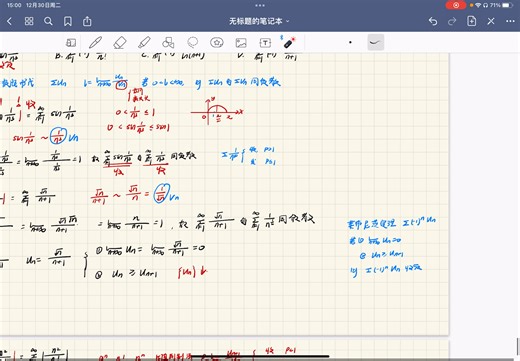Tap the home indicator bar
This screenshot has width=520, height=361.
tap(260, 357)
